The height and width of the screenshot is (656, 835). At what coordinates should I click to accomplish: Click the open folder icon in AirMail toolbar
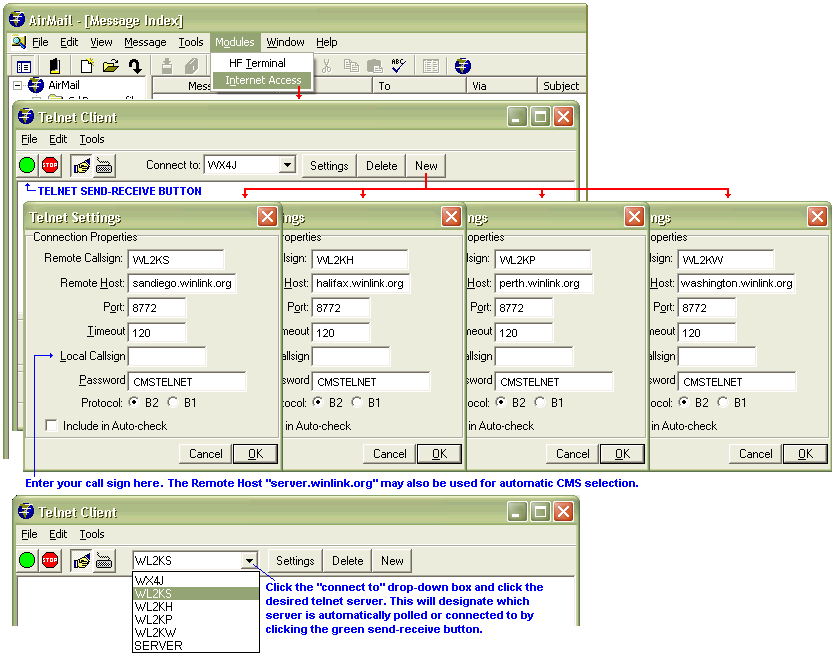(x=110, y=66)
